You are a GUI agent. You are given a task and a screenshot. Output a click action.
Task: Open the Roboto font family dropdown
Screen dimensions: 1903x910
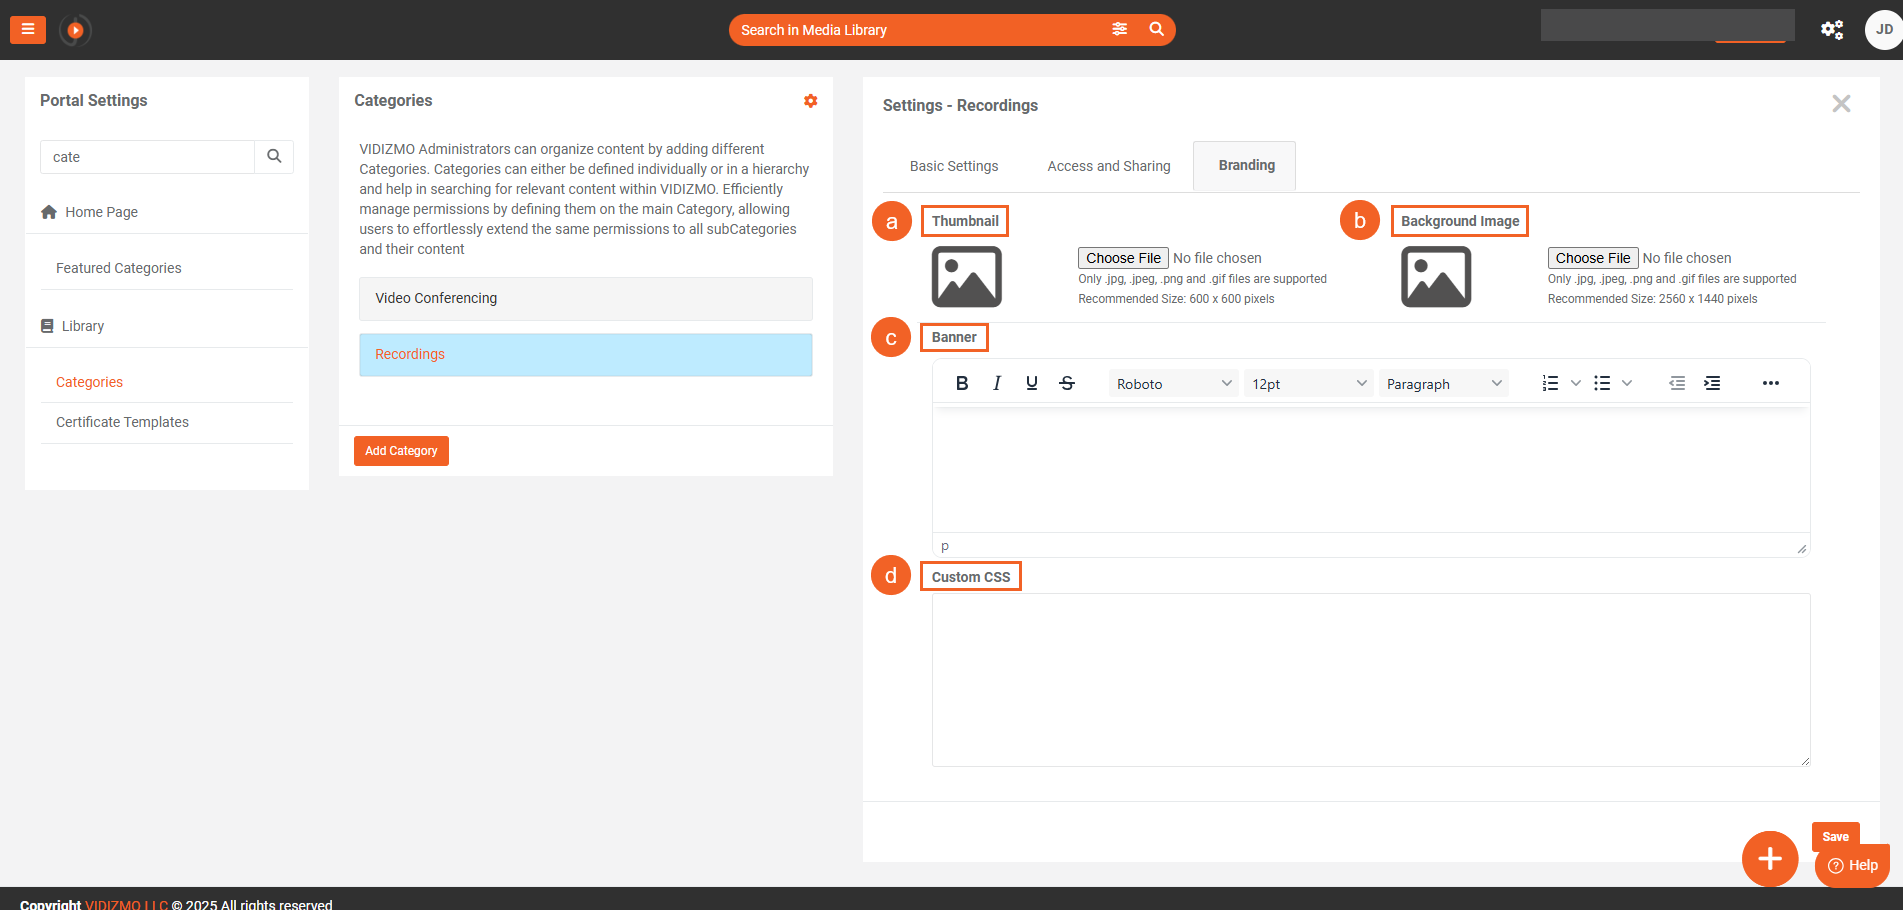coord(1173,384)
